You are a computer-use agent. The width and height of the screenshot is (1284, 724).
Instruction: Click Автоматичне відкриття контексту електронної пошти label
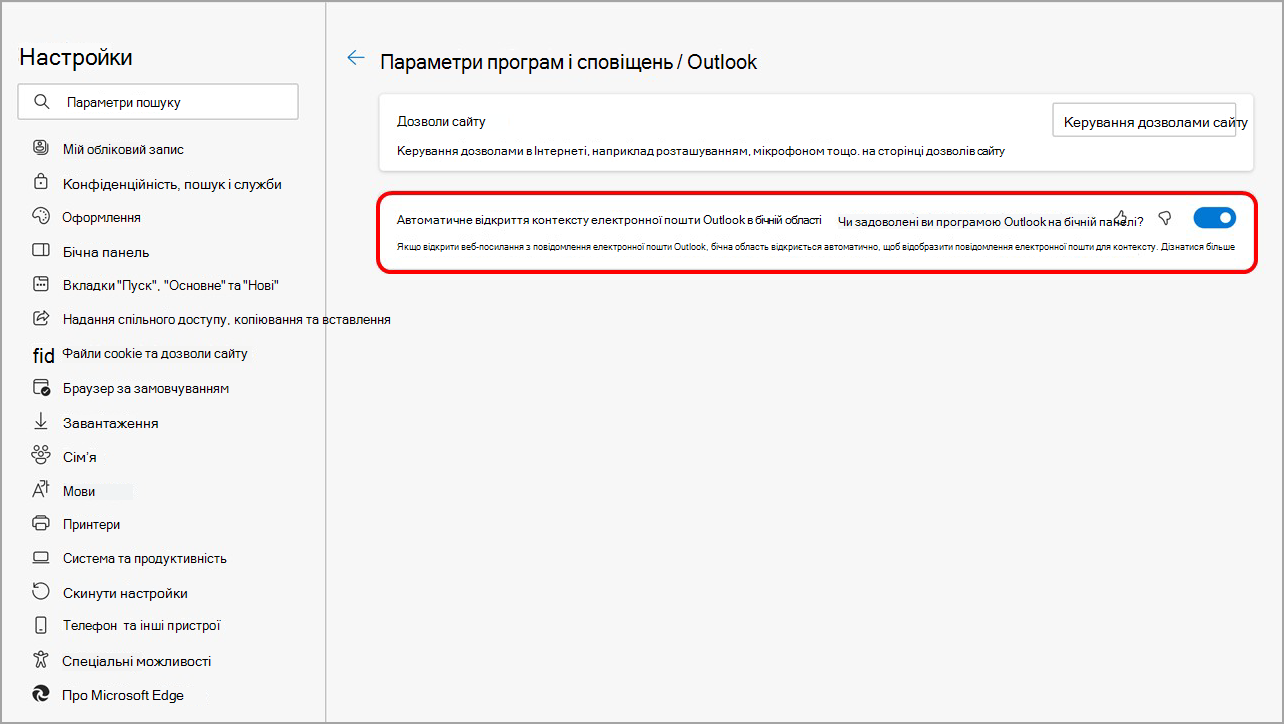609,219
